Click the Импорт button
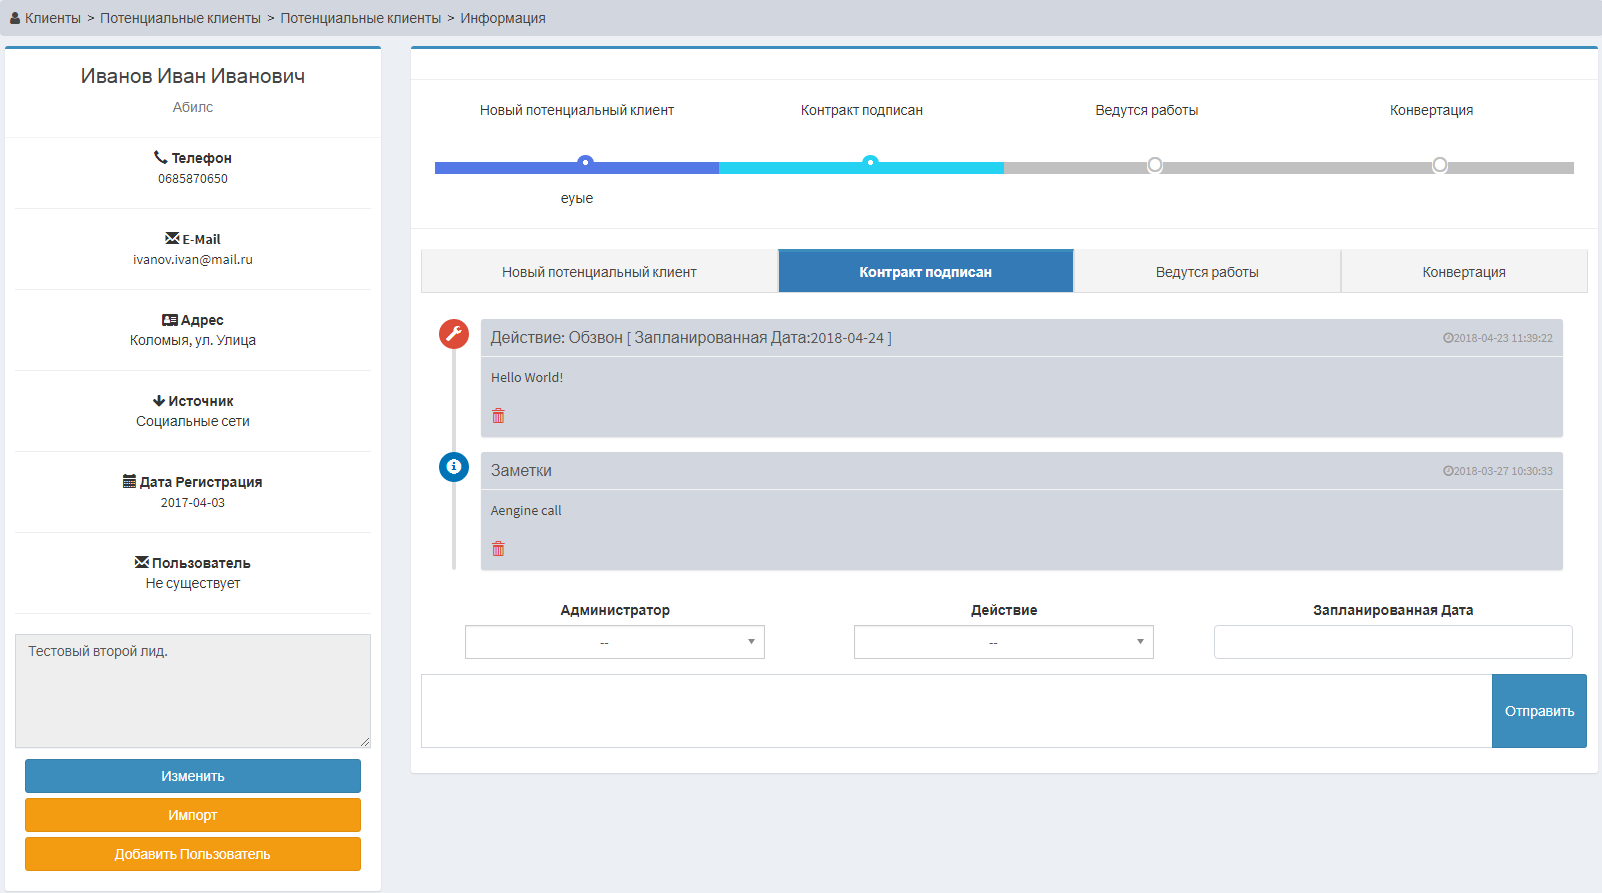Screen dimensions: 1602x893 pos(193,815)
